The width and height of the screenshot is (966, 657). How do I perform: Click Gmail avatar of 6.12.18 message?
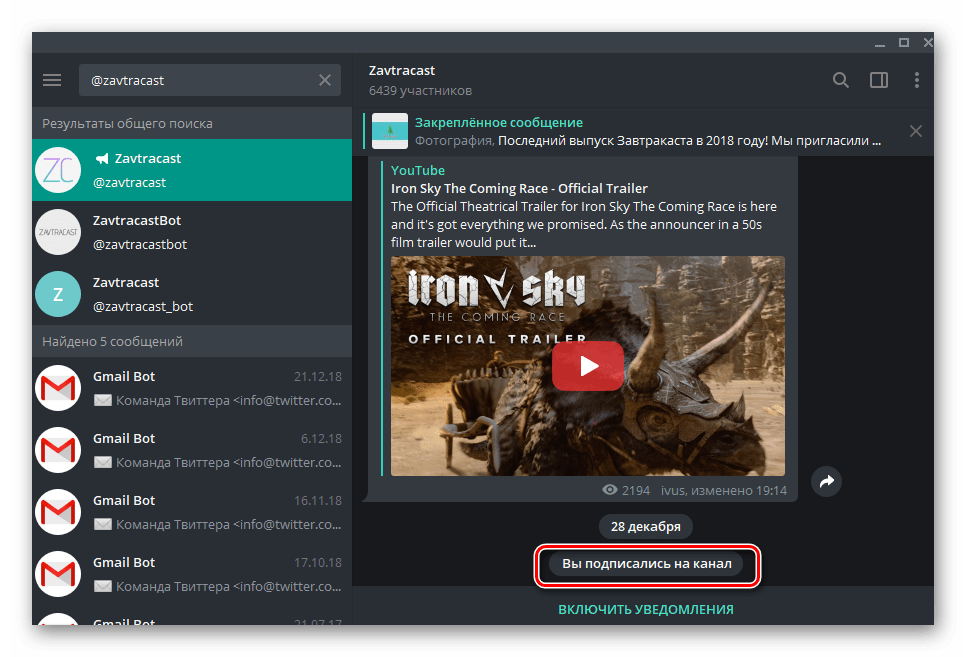58,451
